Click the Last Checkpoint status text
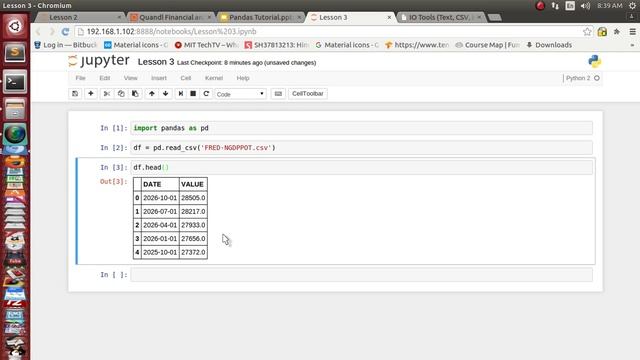Screen dimensions: 640x360 click(x=247, y=62)
